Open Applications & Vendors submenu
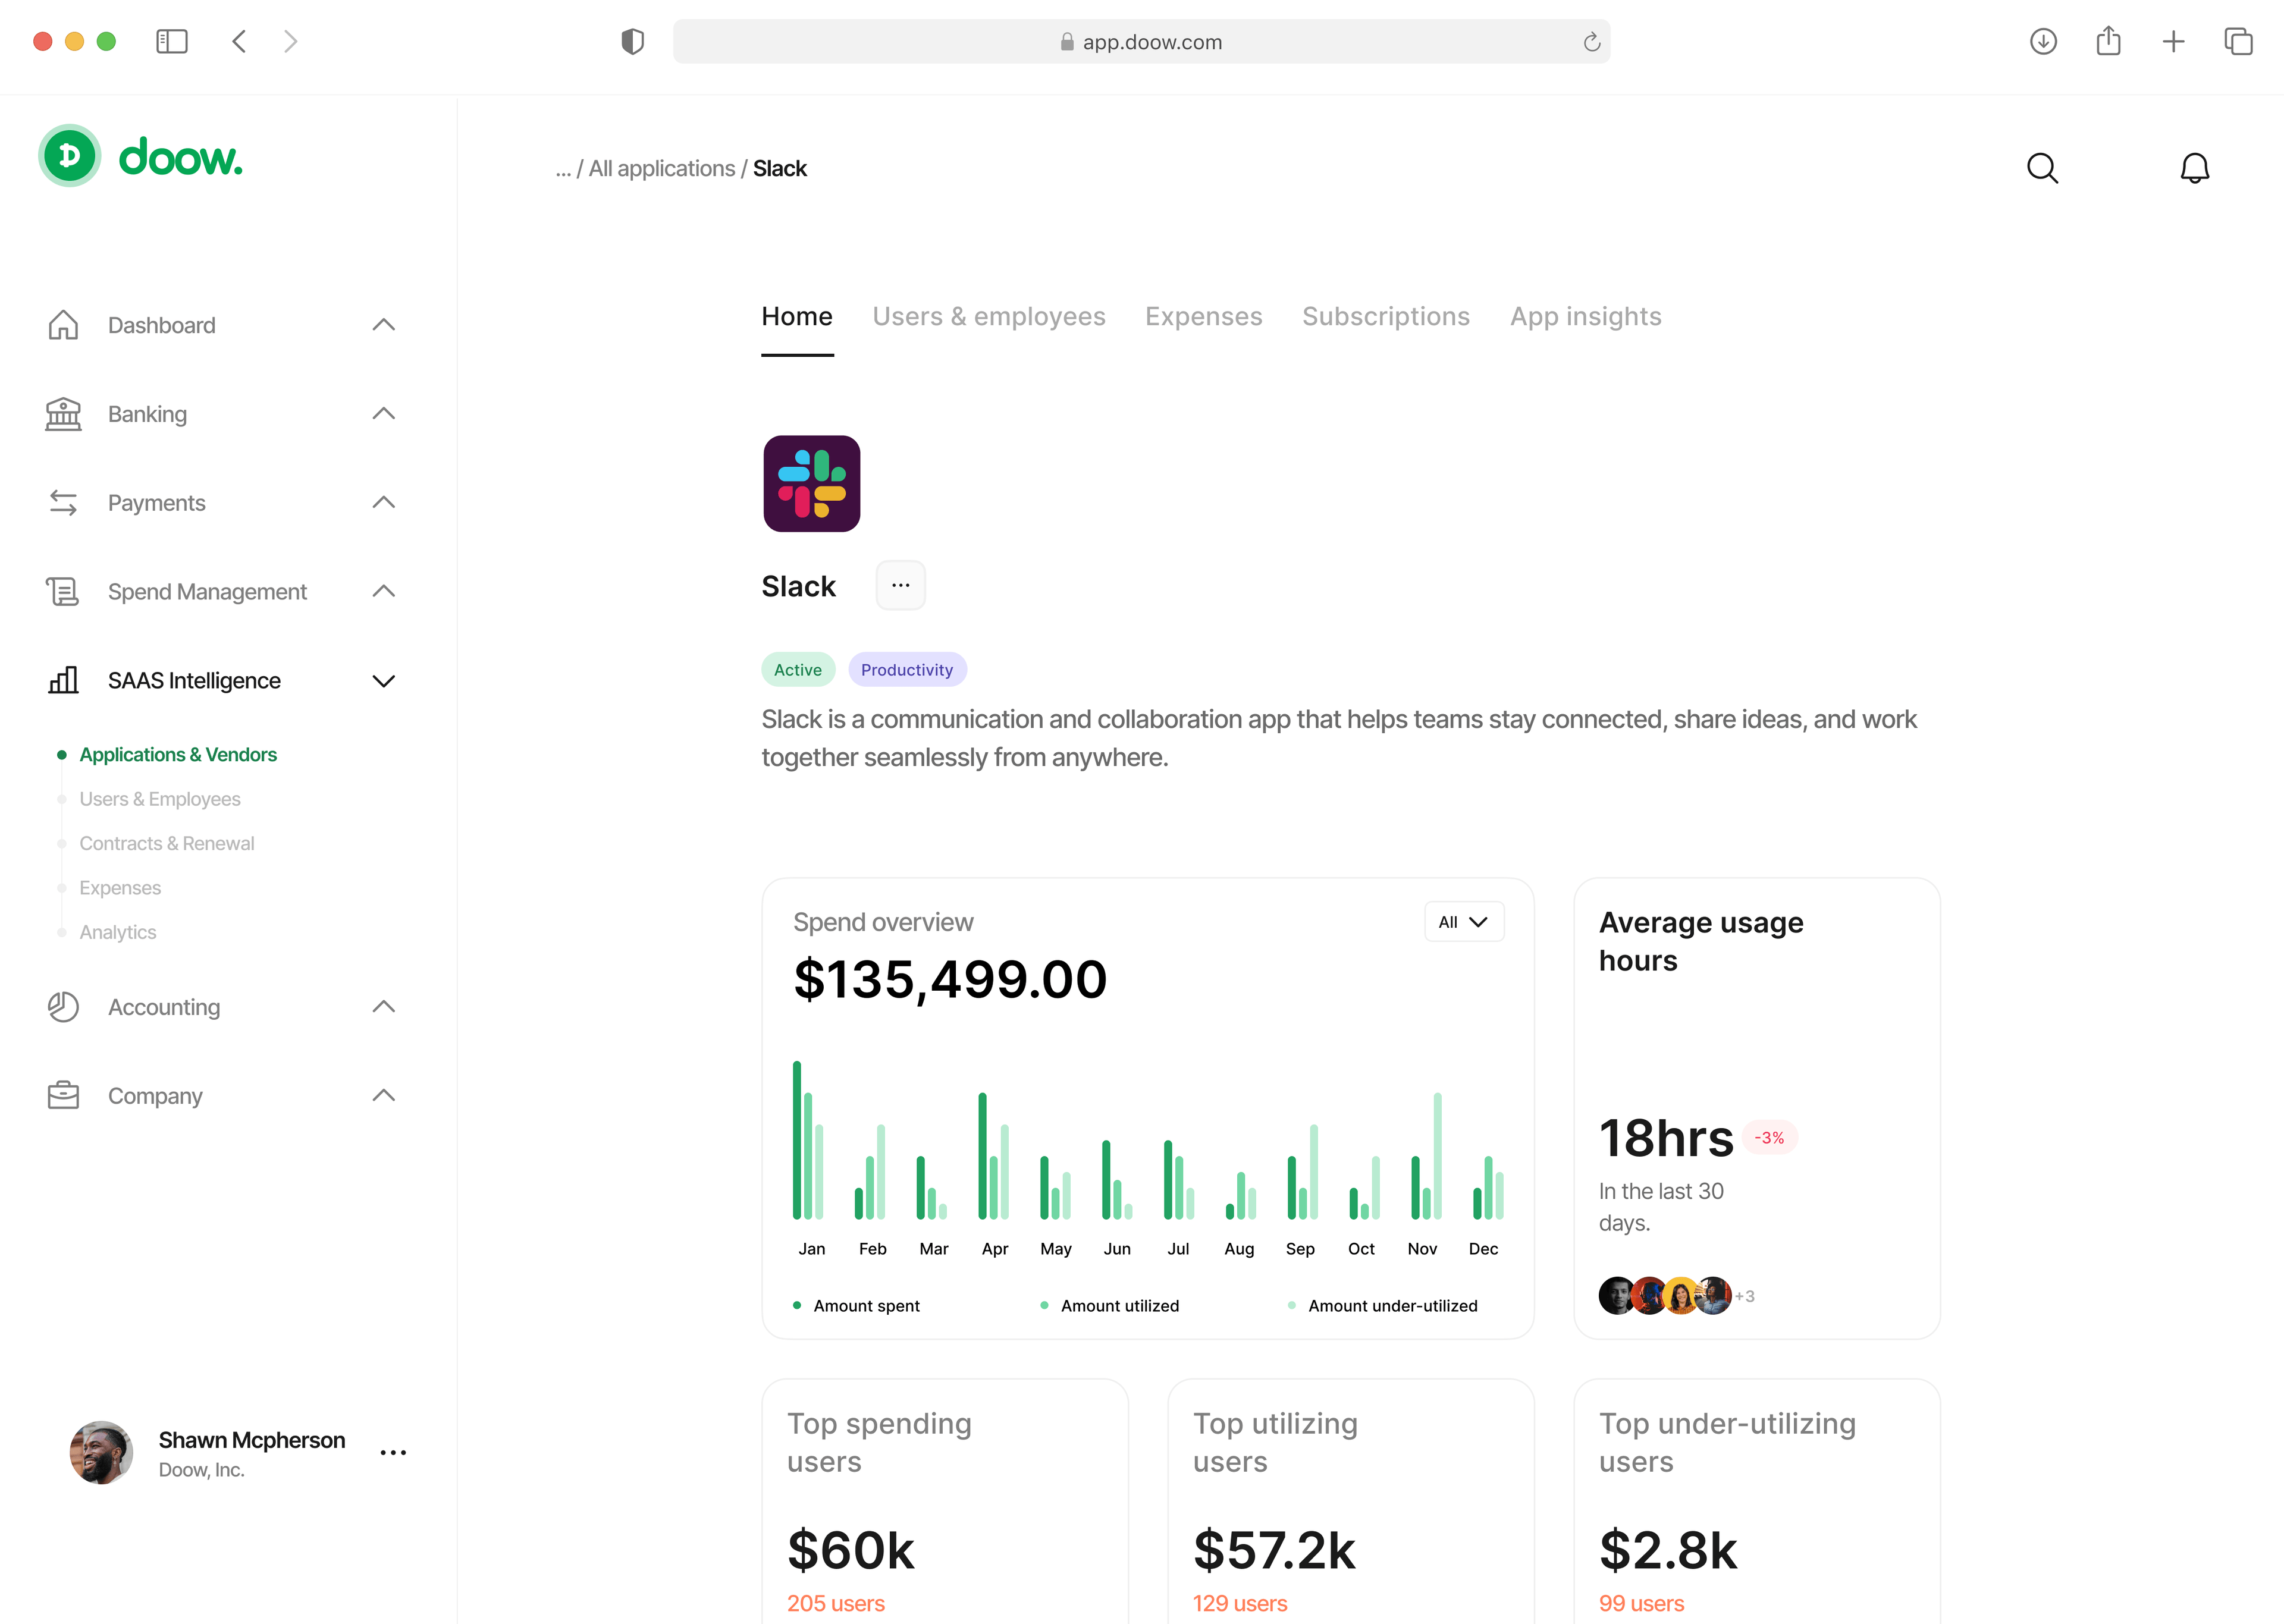Screen dimensions: 2284x1624 click(178, 755)
